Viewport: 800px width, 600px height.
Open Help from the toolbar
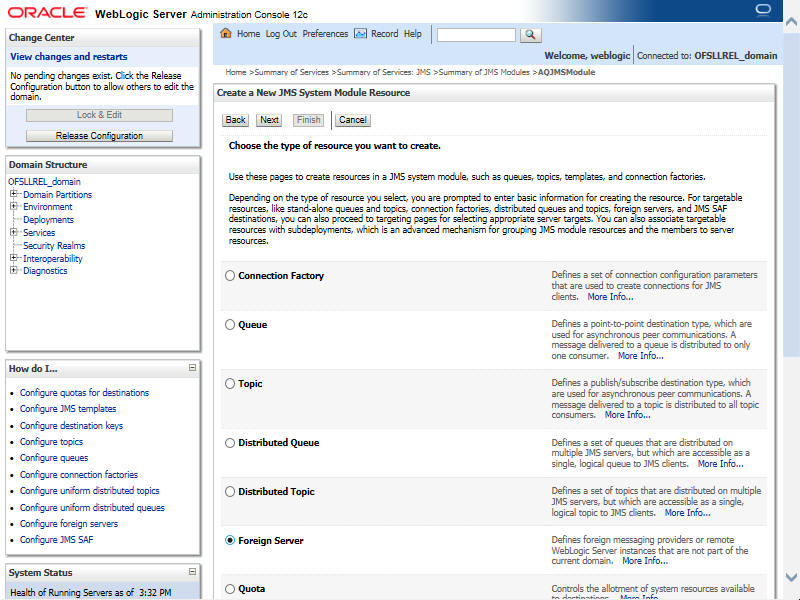coord(413,34)
